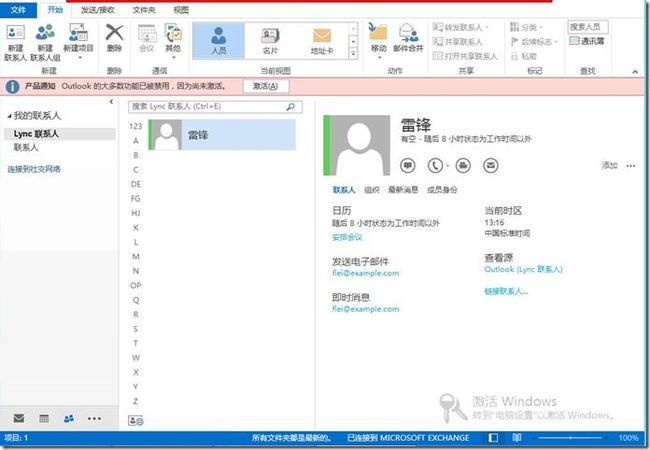Open the Mail view in navigation bar
The height and width of the screenshot is (450, 650).
click(x=18, y=417)
